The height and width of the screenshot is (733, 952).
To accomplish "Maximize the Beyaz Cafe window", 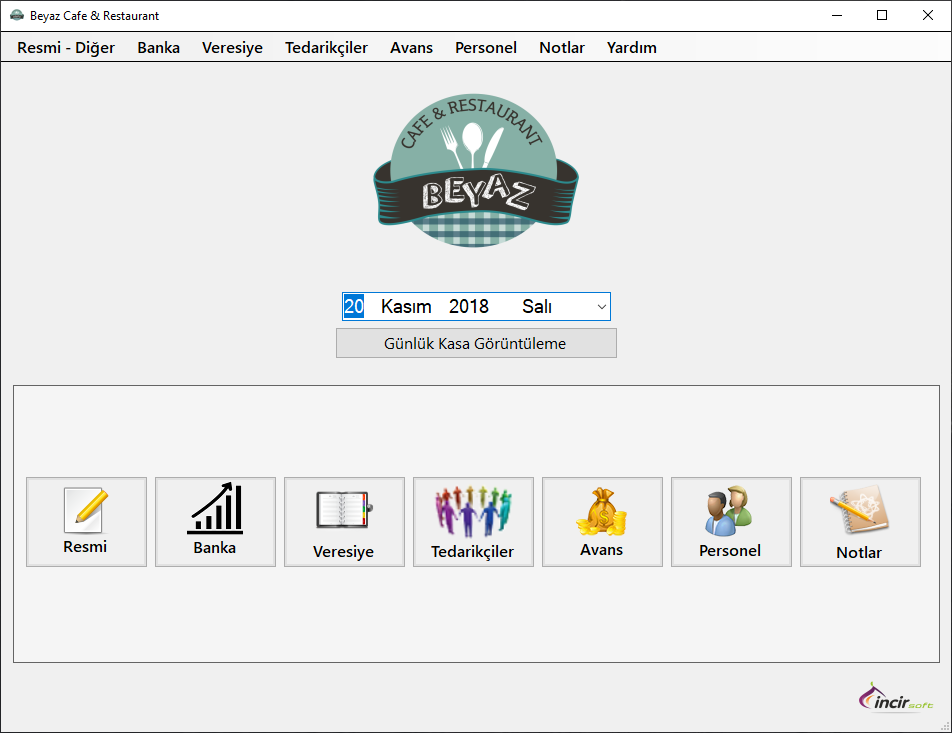I will tap(882, 16).
